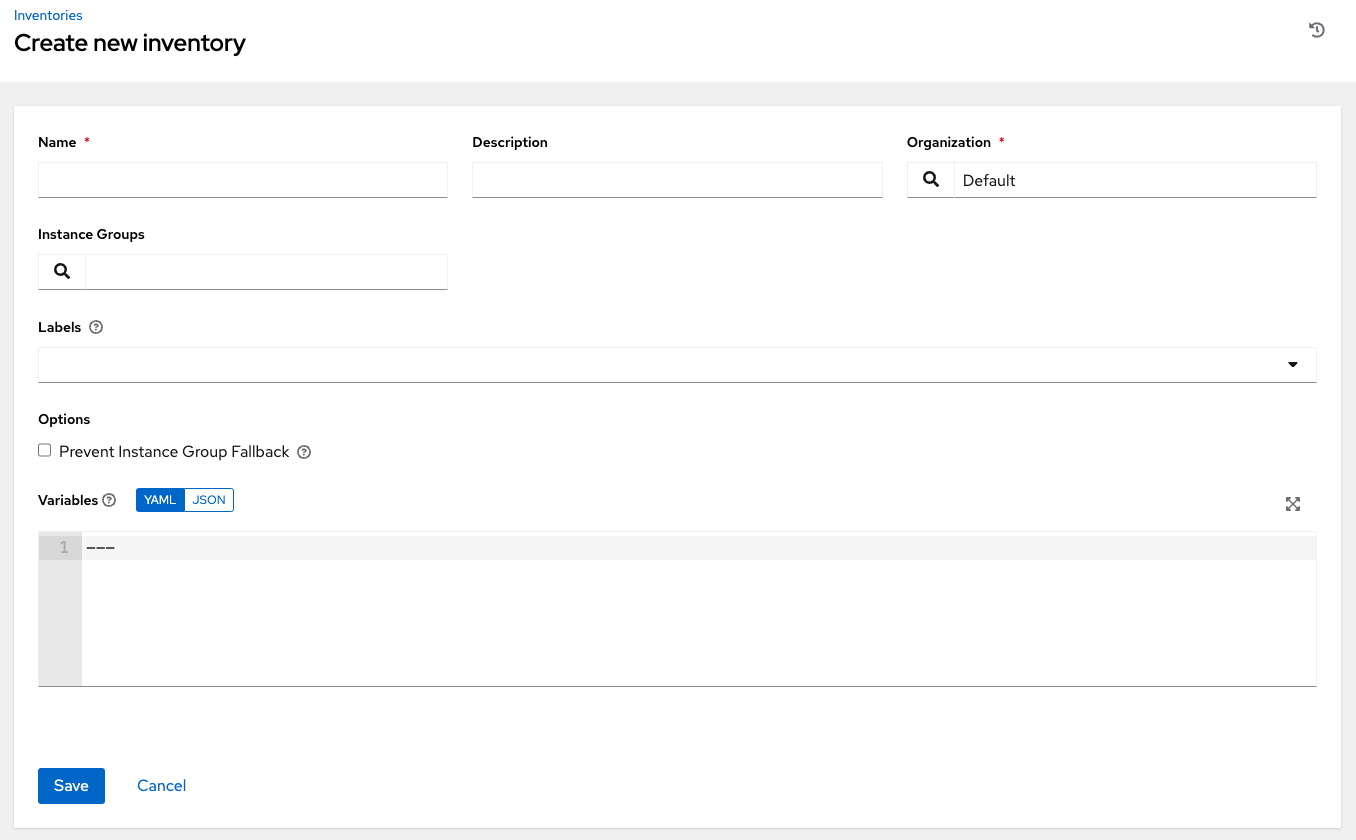1356x840 pixels.
Task: Enable the Prevent Instance Group Fallback checkbox
Action: point(44,450)
